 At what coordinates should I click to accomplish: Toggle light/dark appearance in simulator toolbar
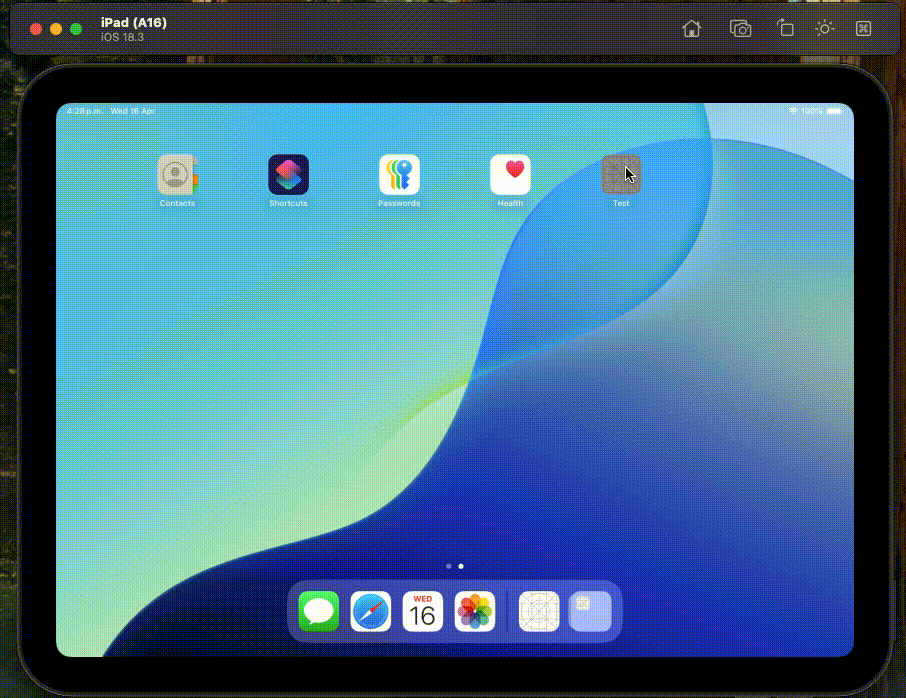coord(824,29)
